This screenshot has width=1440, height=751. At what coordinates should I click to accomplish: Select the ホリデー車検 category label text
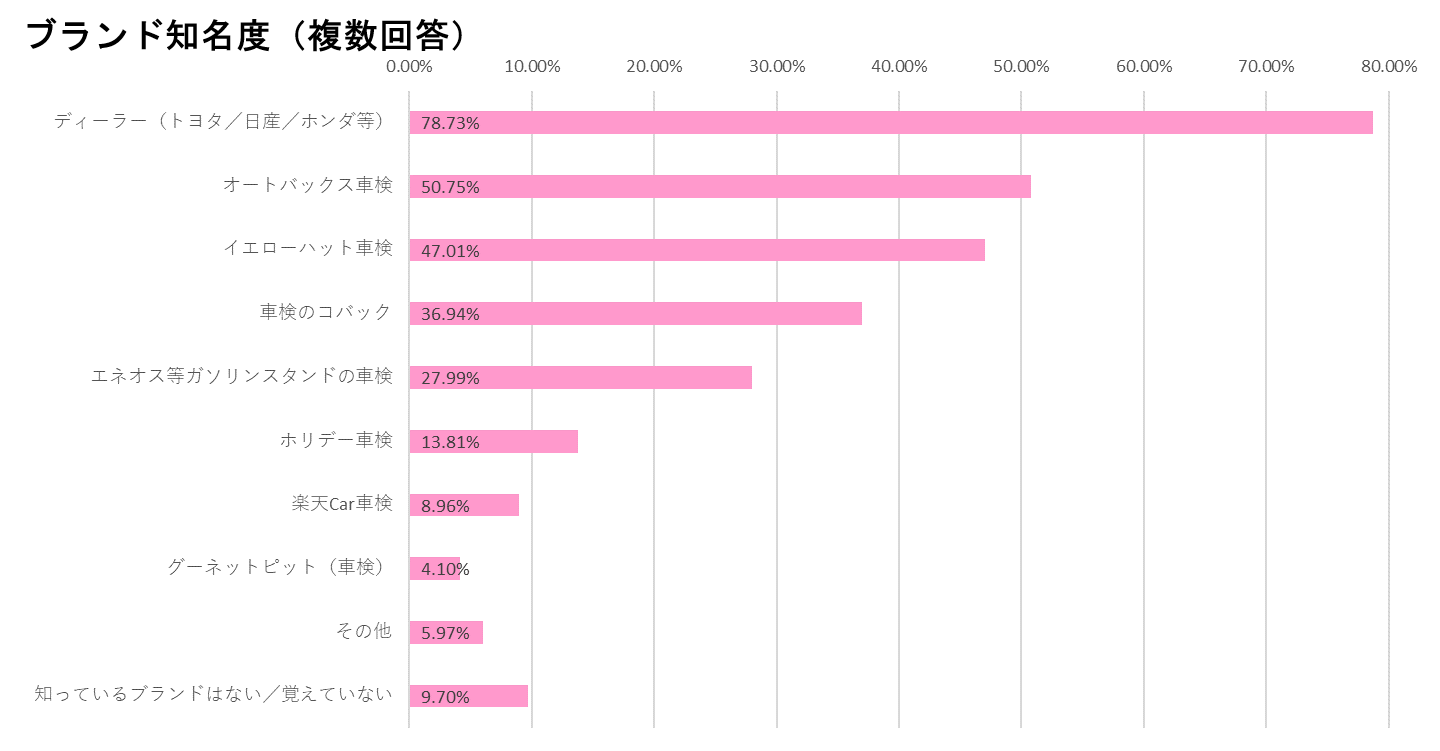(x=336, y=439)
